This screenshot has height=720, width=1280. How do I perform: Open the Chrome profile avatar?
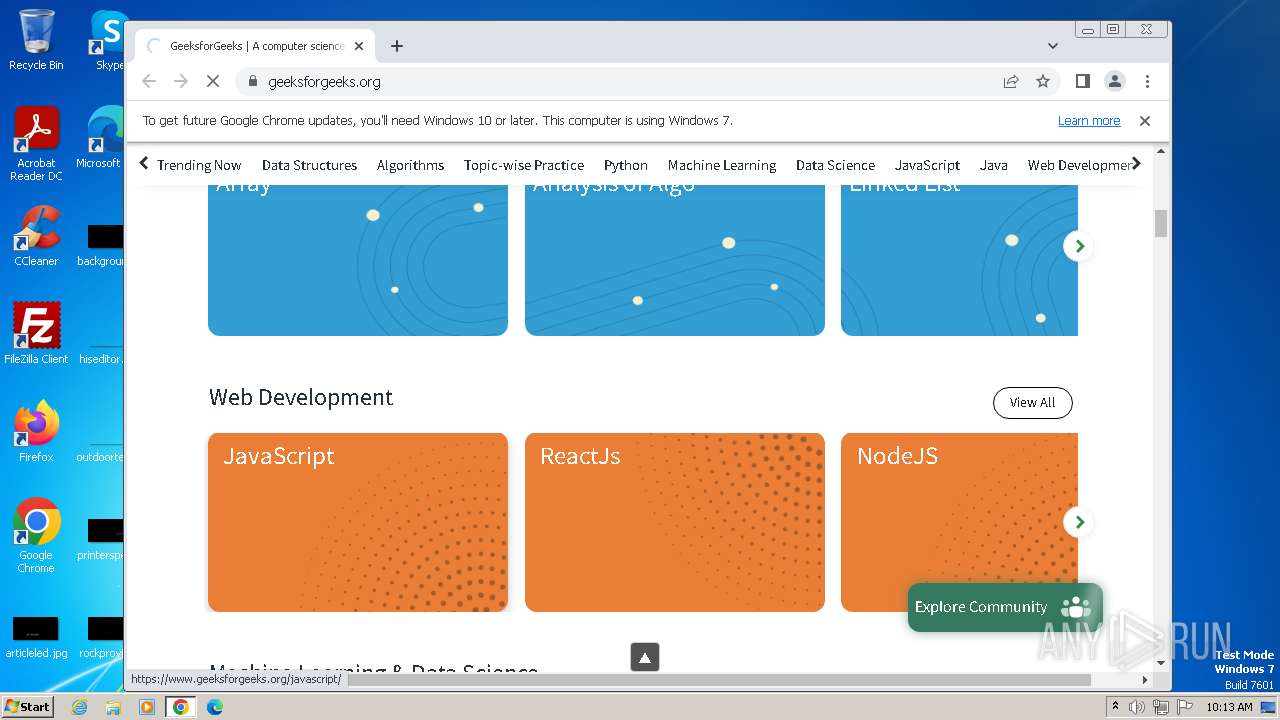[1115, 81]
